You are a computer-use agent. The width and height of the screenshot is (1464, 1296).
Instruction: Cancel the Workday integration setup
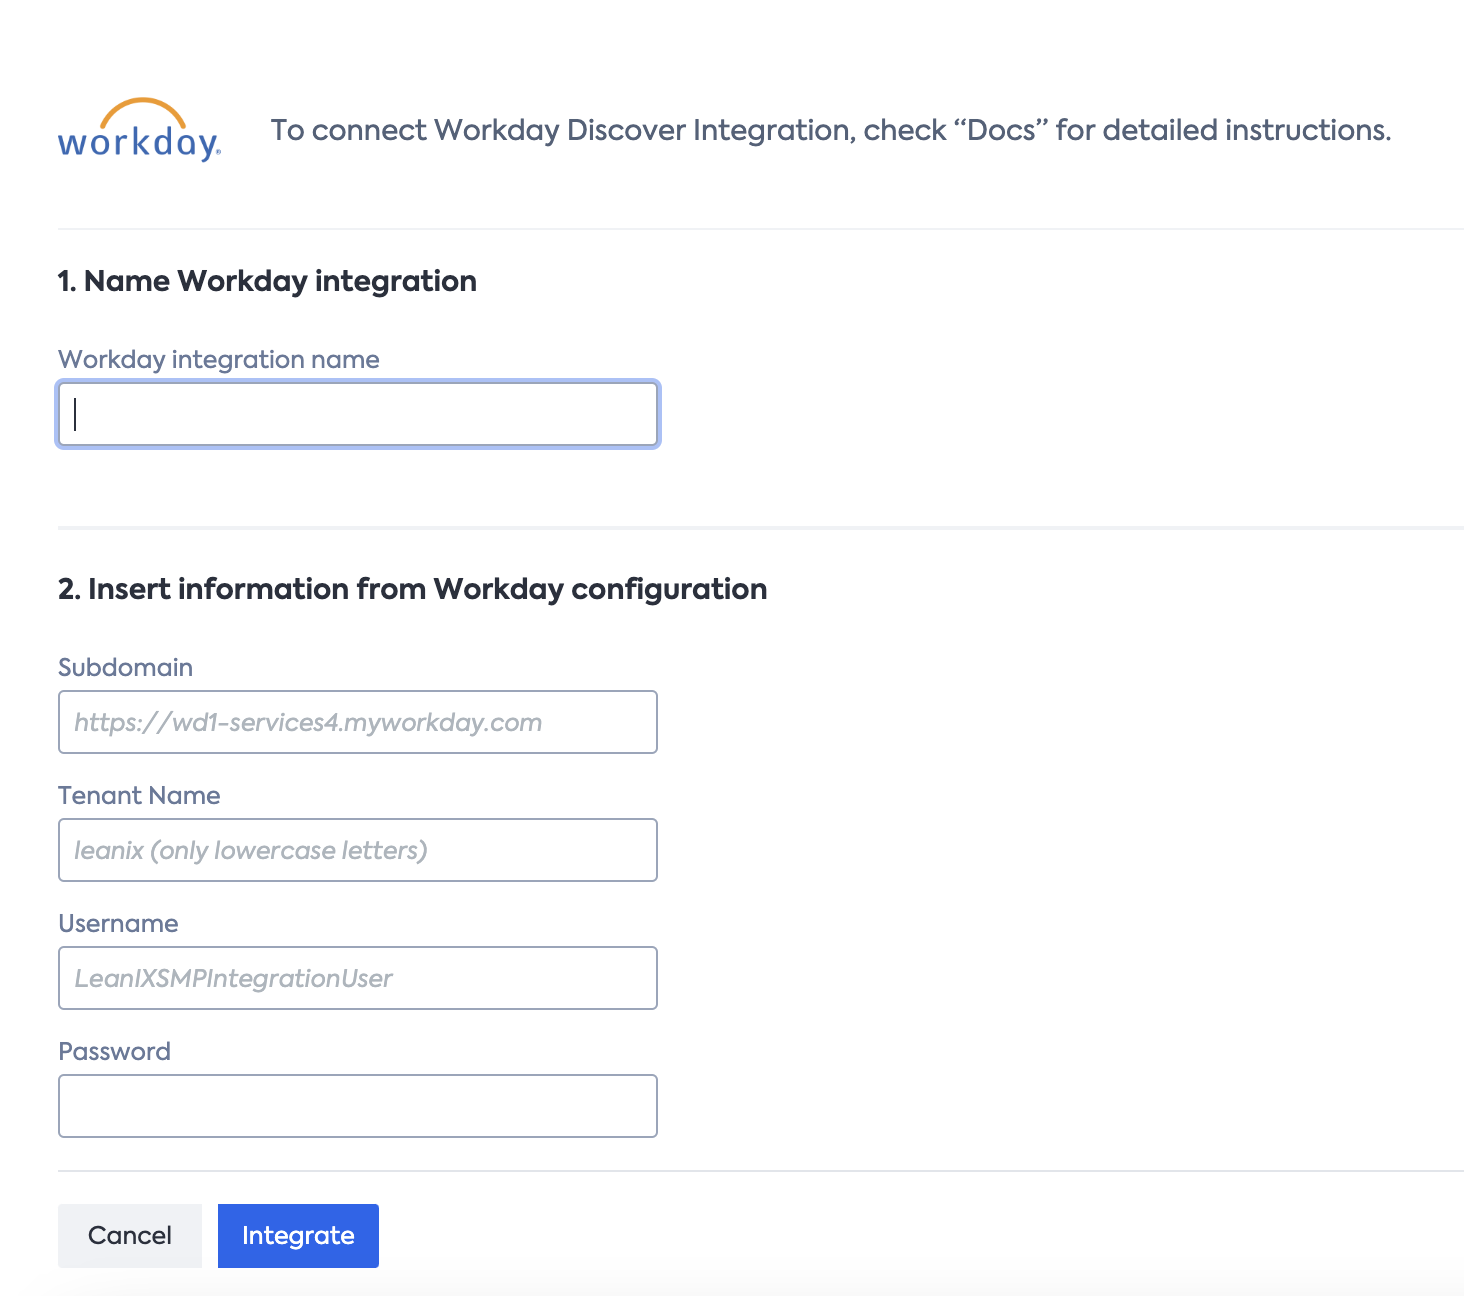(130, 1236)
